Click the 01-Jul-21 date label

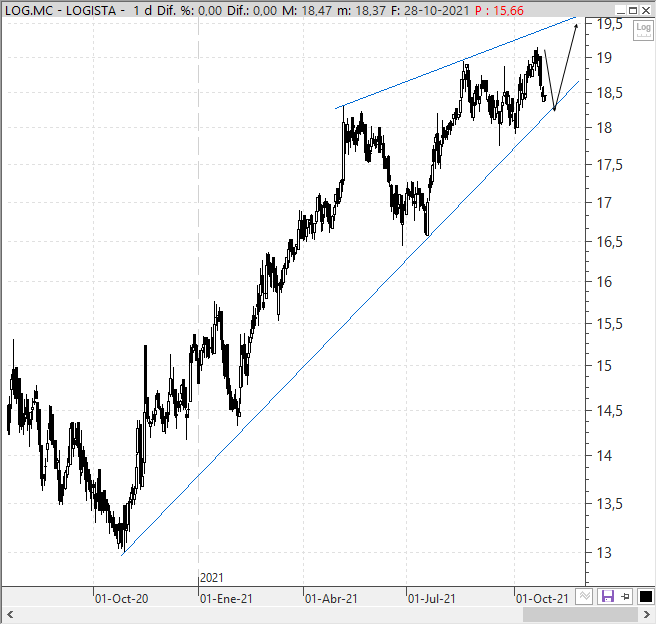[x=432, y=599]
